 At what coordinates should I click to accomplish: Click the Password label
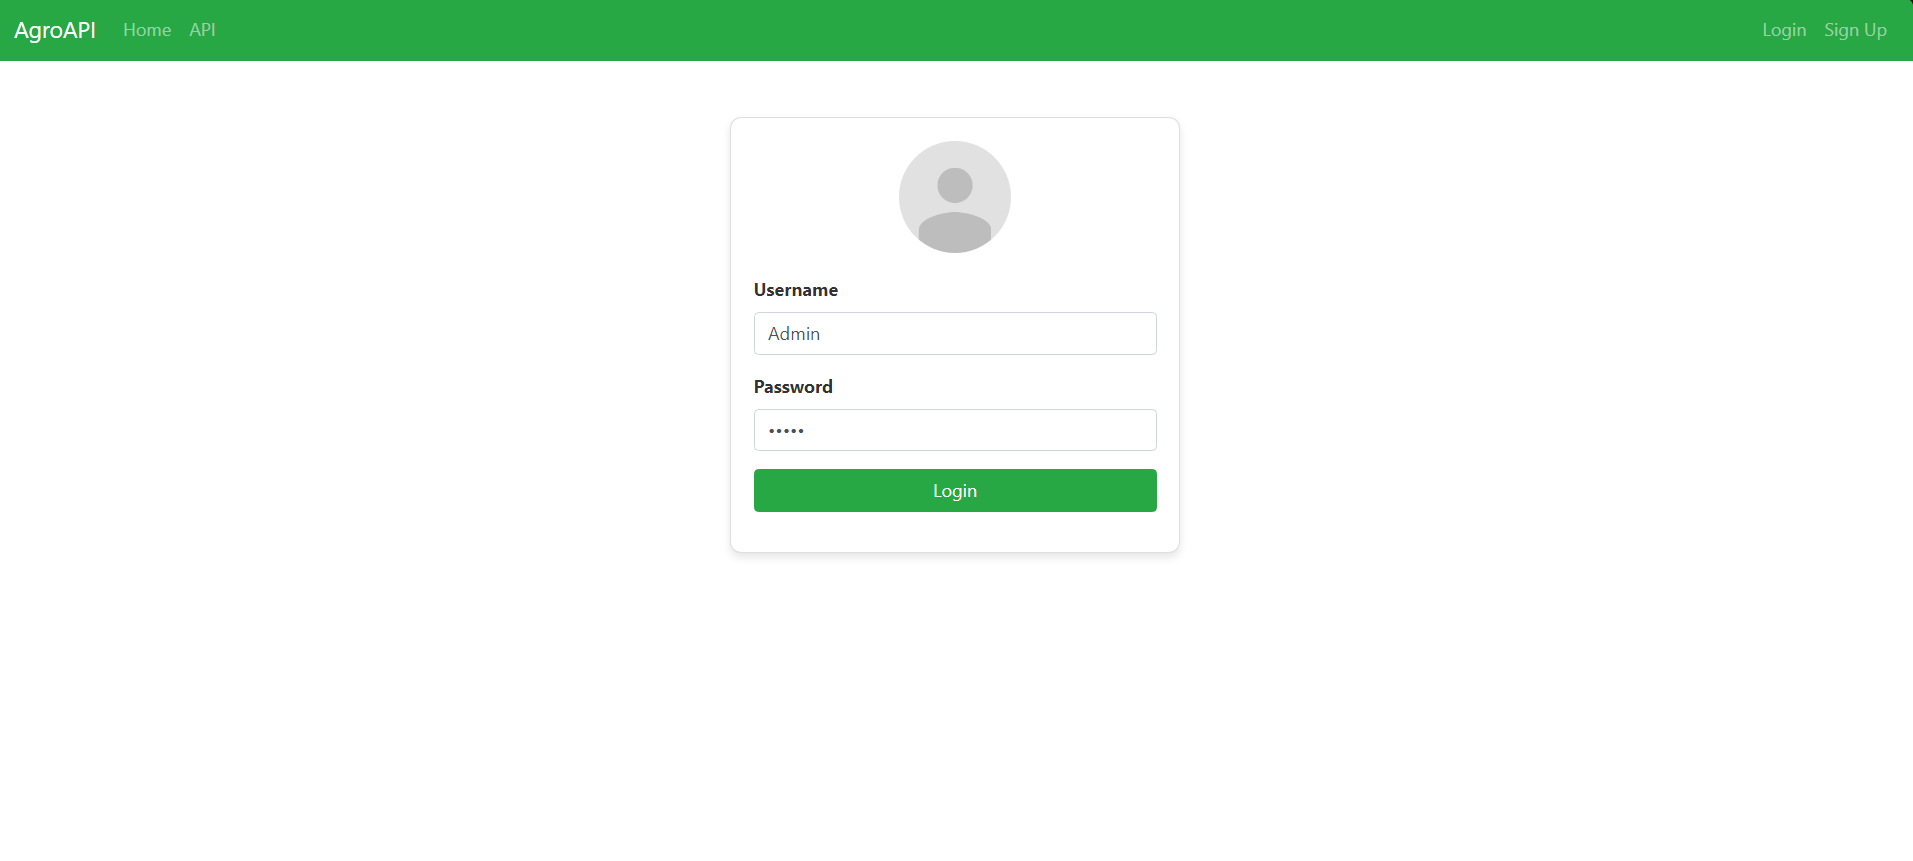point(793,387)
